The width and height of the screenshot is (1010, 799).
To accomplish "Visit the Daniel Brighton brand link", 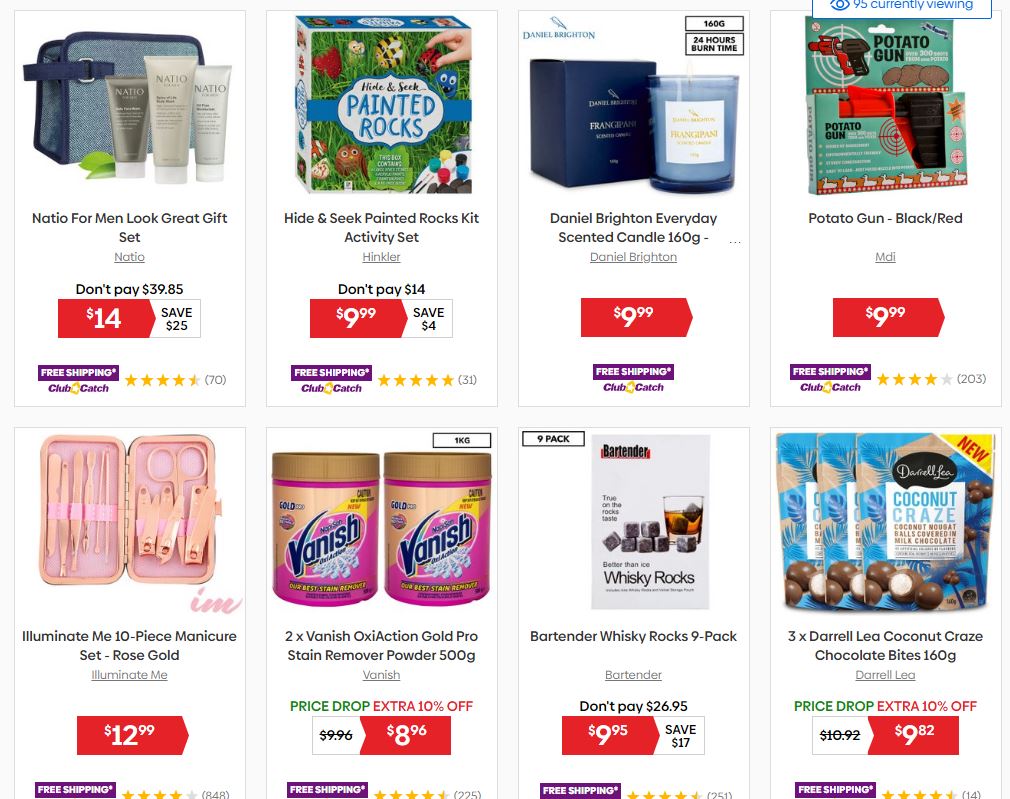I will (633, 256).
